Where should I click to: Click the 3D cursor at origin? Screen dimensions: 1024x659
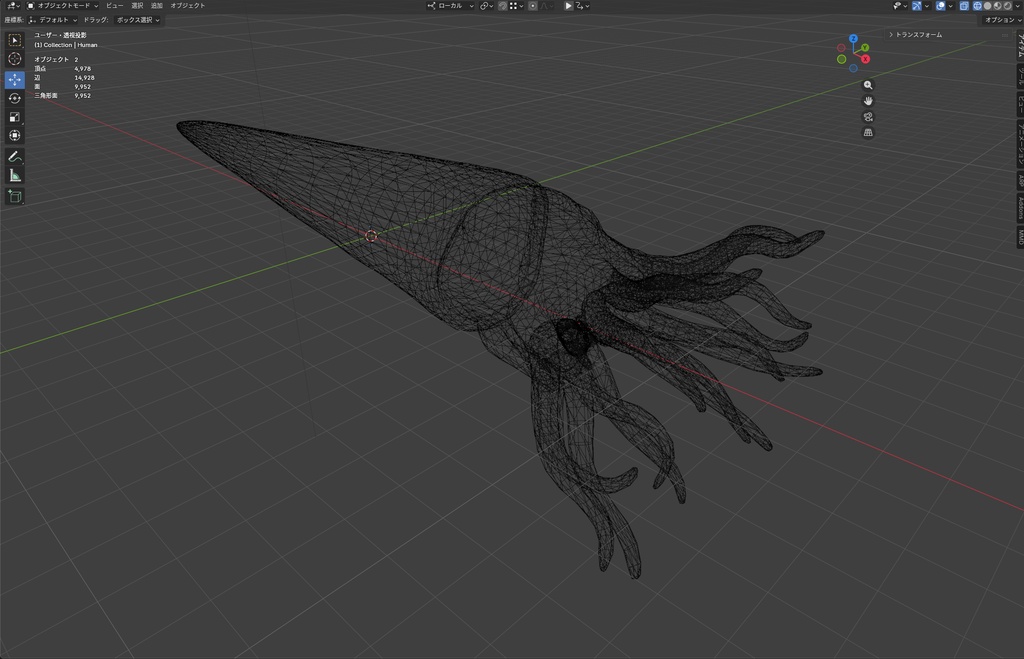pos(371,236)
